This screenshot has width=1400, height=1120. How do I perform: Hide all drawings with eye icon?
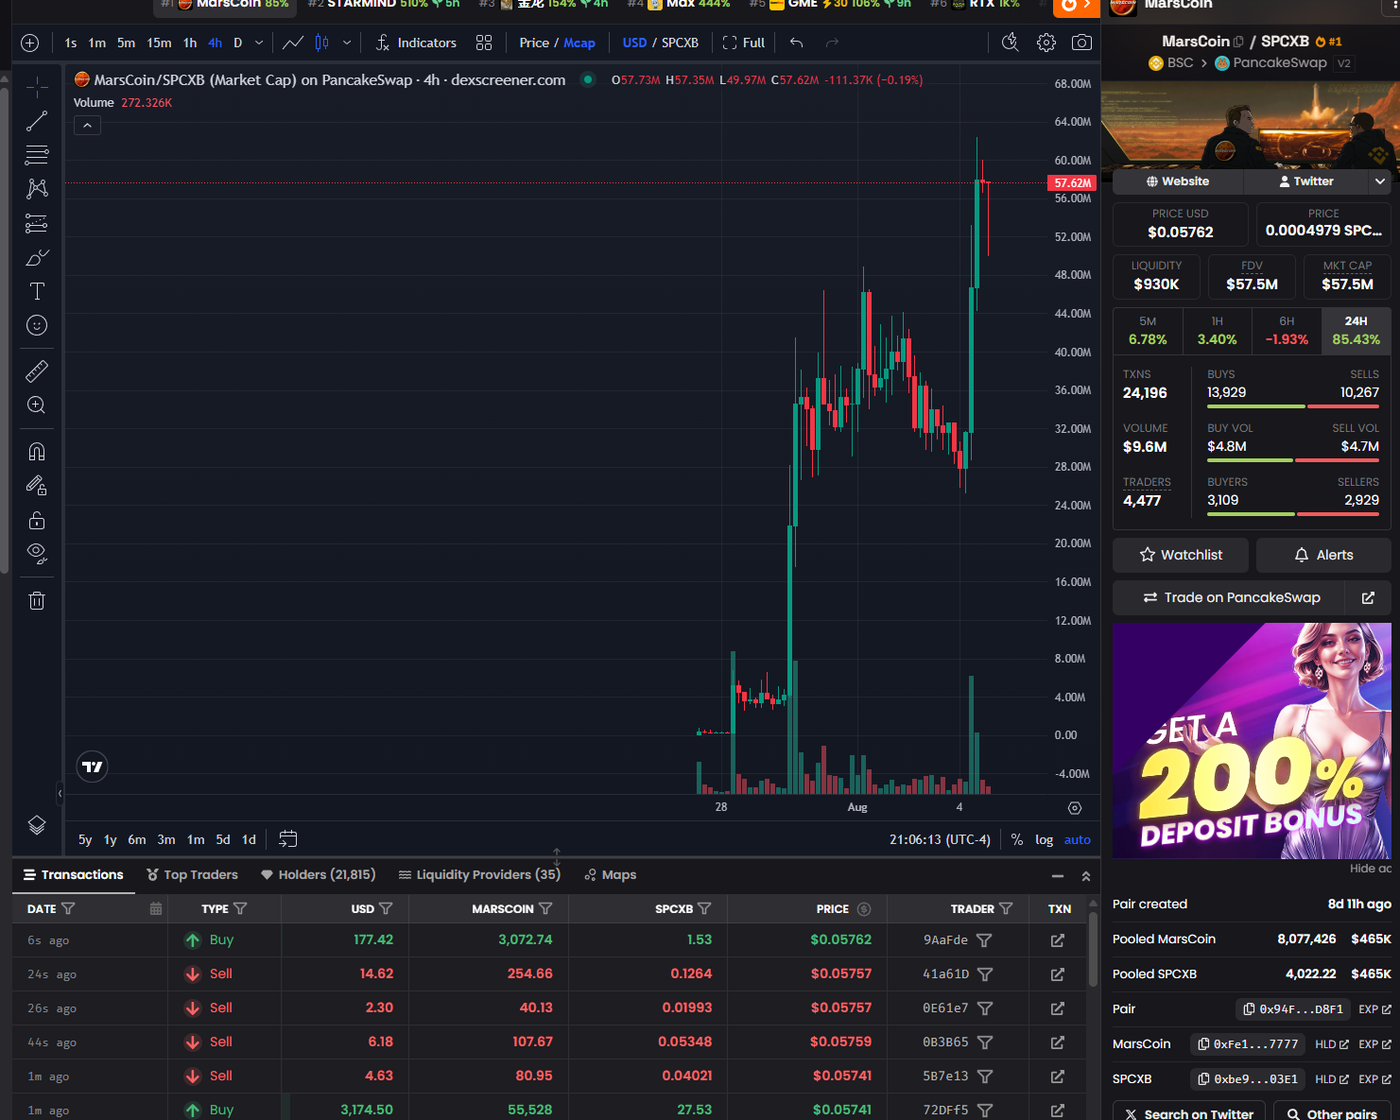coord(37,554)
